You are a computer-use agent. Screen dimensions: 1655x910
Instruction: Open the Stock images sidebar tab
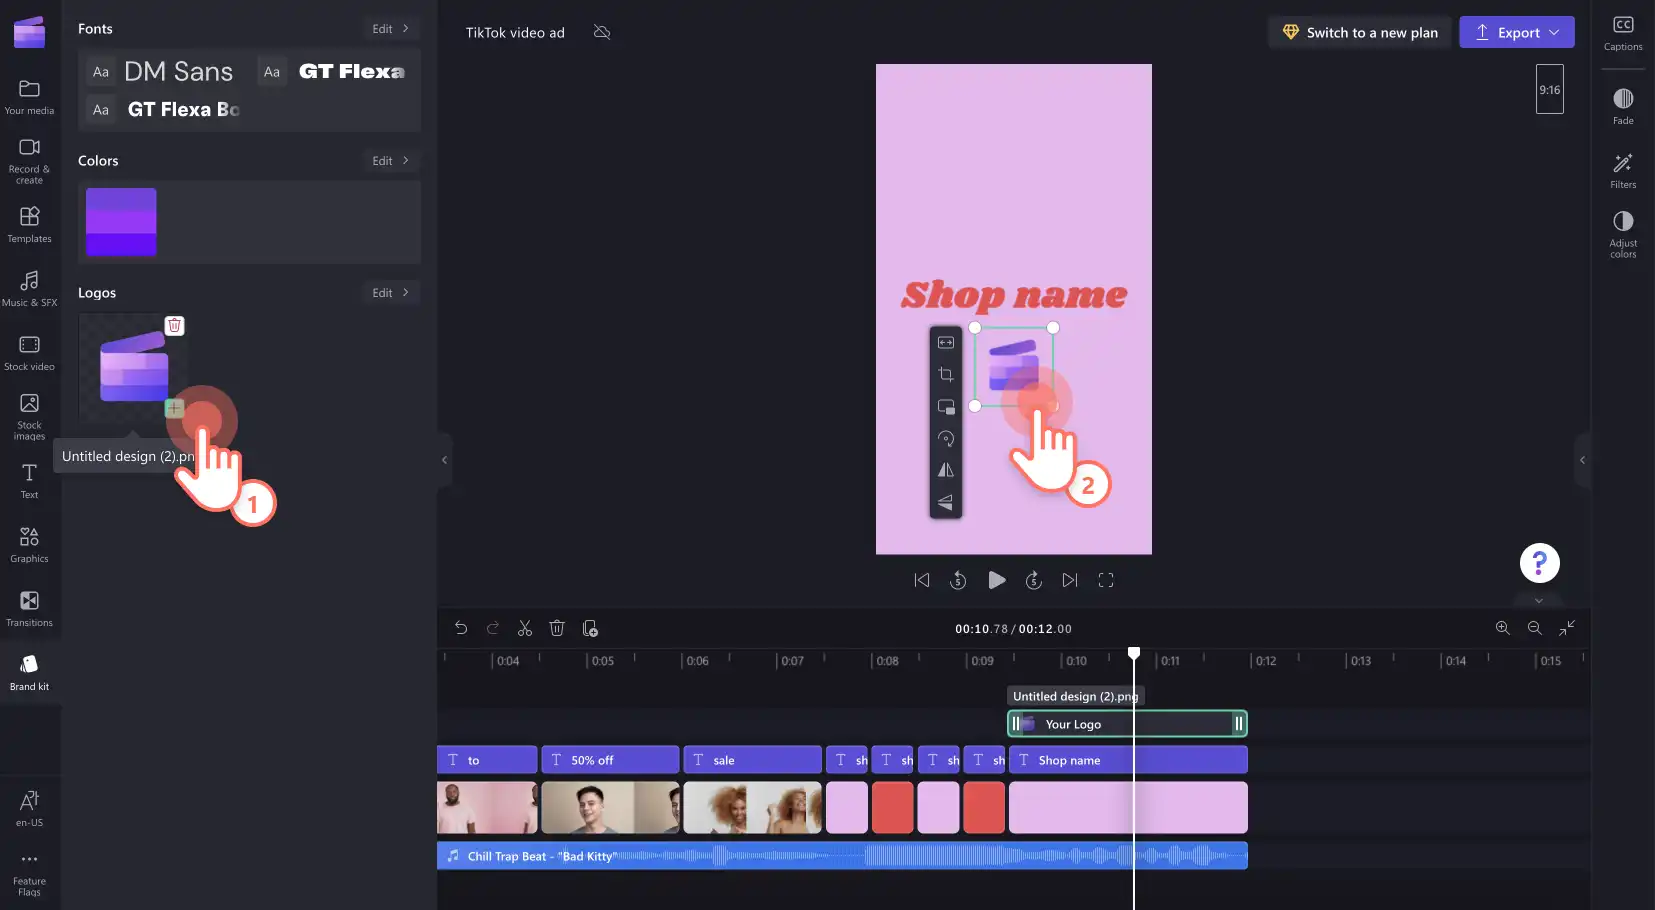click(x=29, y=416)
